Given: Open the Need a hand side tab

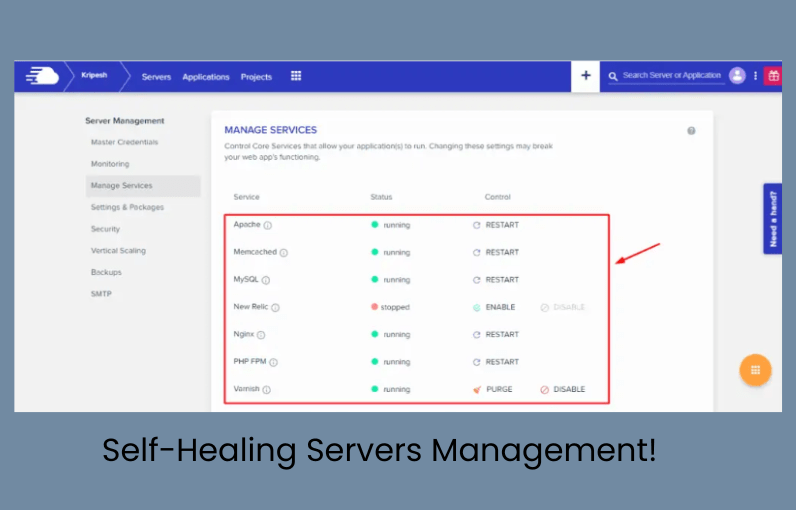Looking at the screenshot, I should (772, 218).
